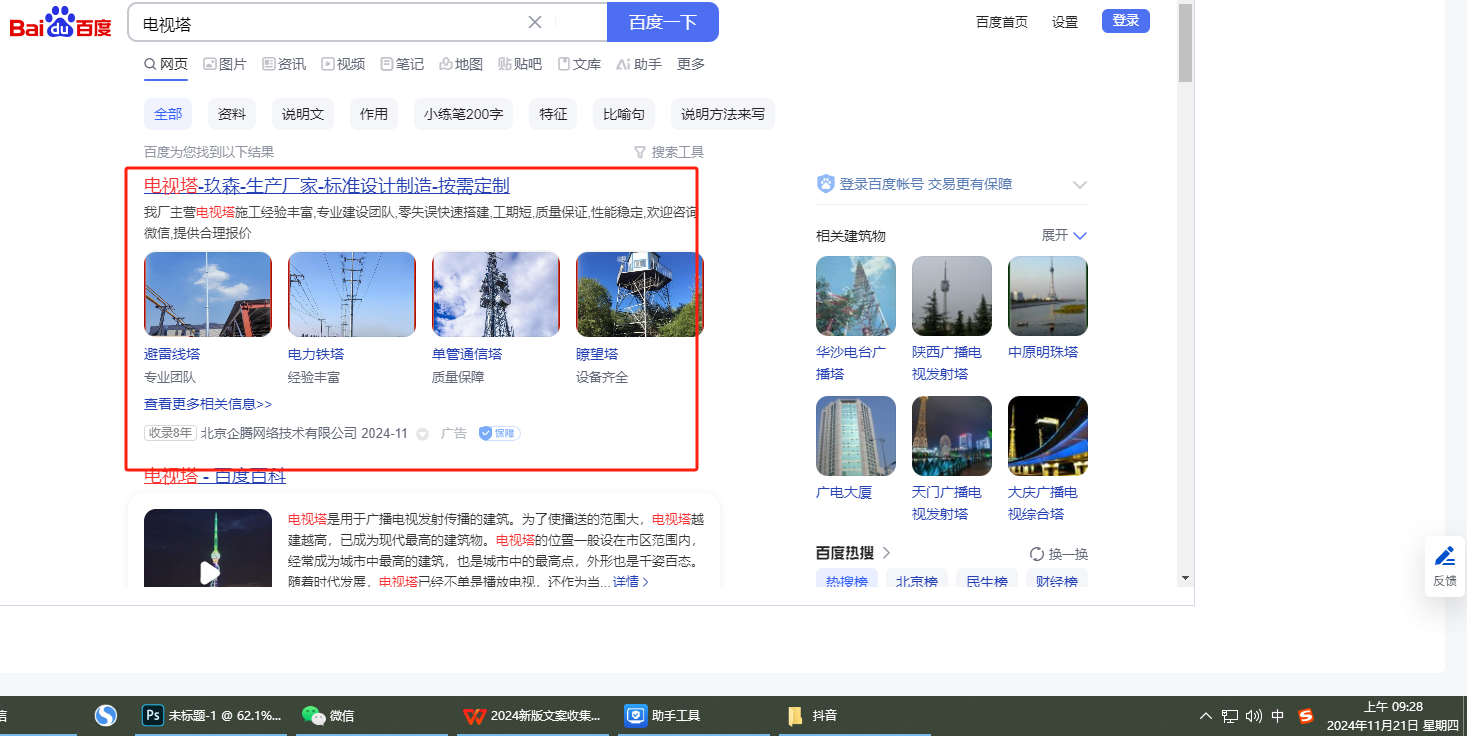Open the WPS 2024新版文案收集 taskbar item
The image size is (1467, 736).
(x=532, y=715)
